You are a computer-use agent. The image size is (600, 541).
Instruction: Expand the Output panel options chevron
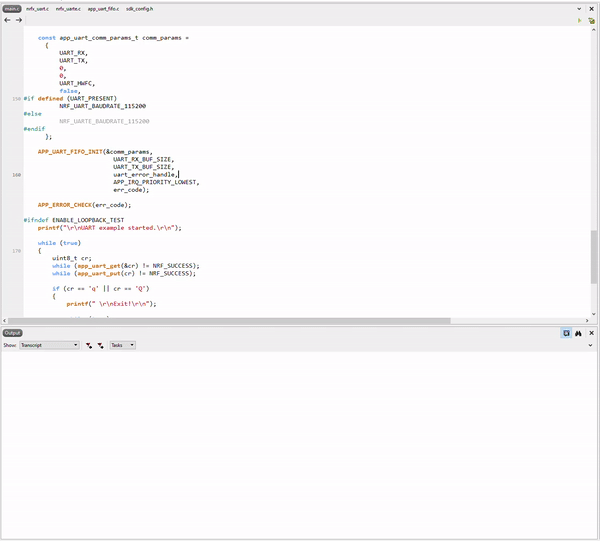click(590, 345)
